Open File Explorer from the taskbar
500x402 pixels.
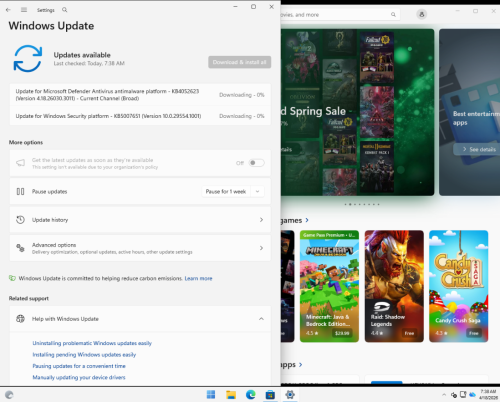[231, 395]
